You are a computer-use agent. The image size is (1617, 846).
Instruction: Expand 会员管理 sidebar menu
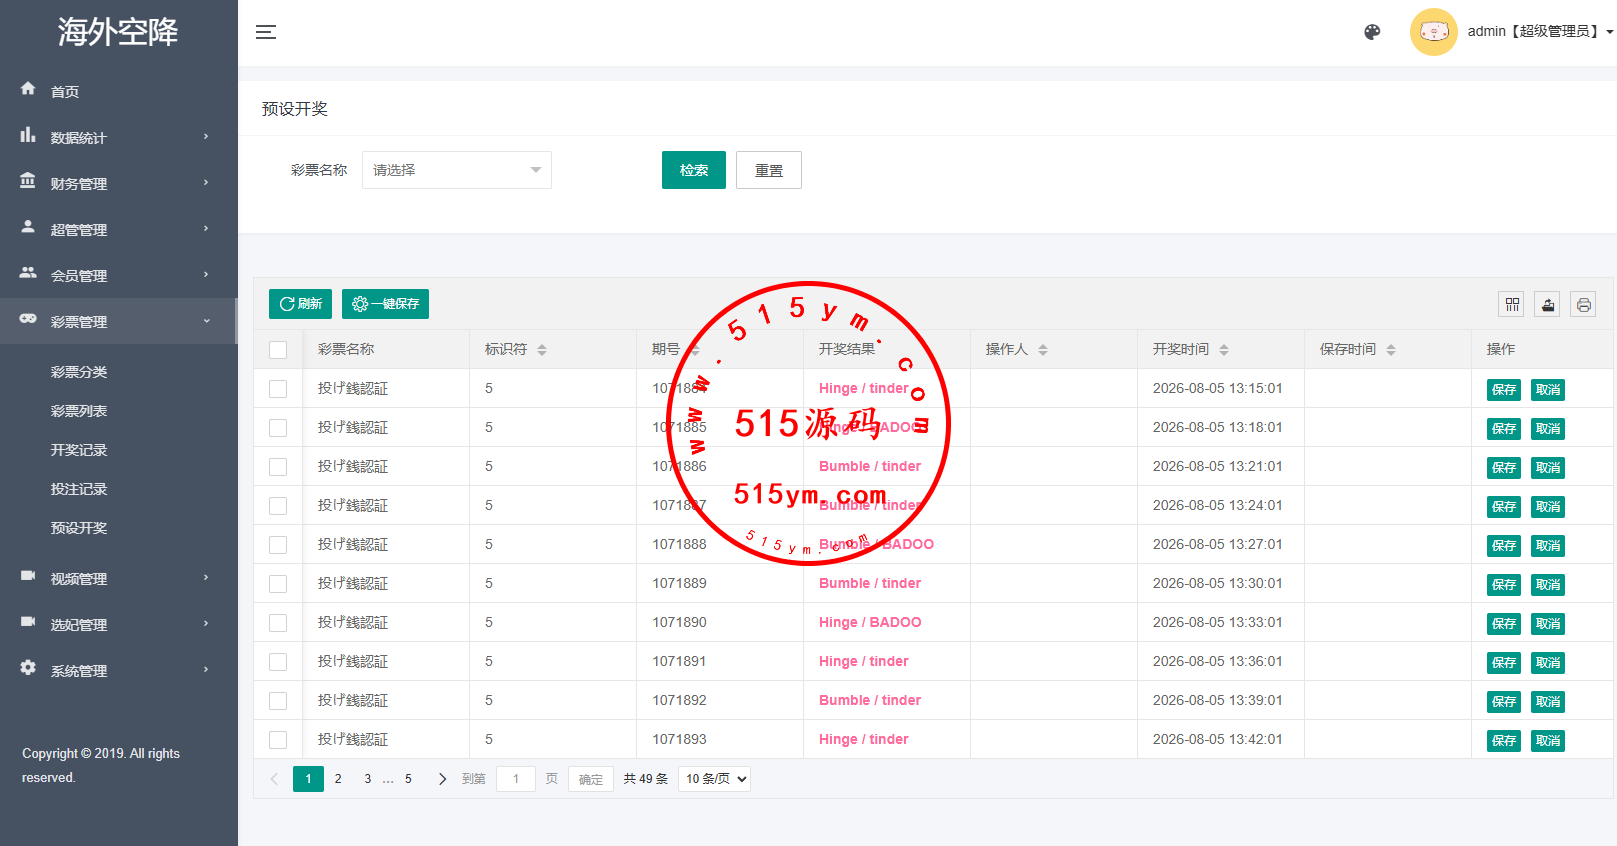coord(119,275)
